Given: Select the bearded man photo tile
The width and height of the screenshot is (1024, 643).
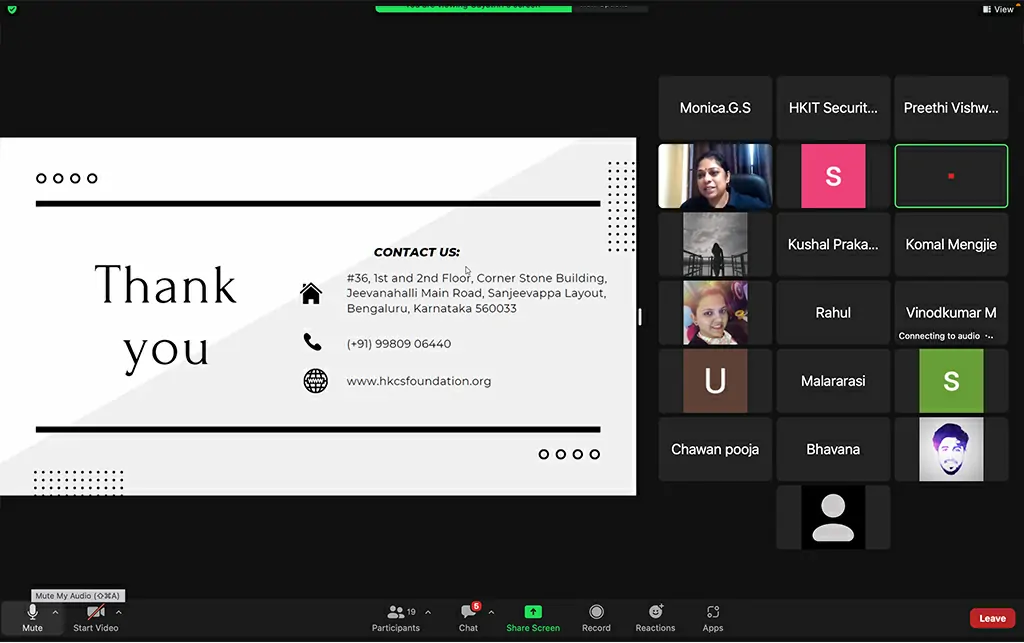Looking at the screenshot, I should click(951, 449).
